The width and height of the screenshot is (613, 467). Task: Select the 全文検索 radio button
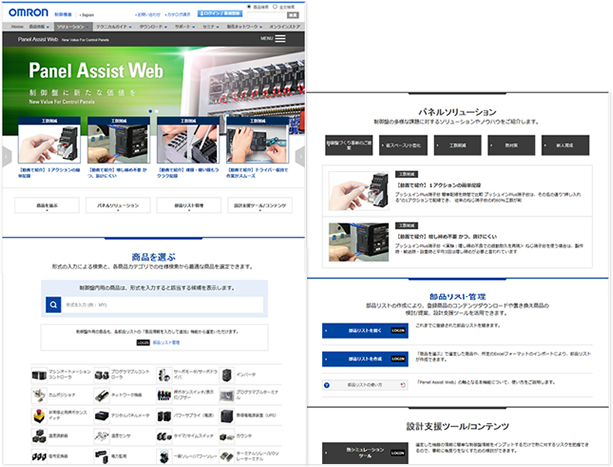[275, 7]
